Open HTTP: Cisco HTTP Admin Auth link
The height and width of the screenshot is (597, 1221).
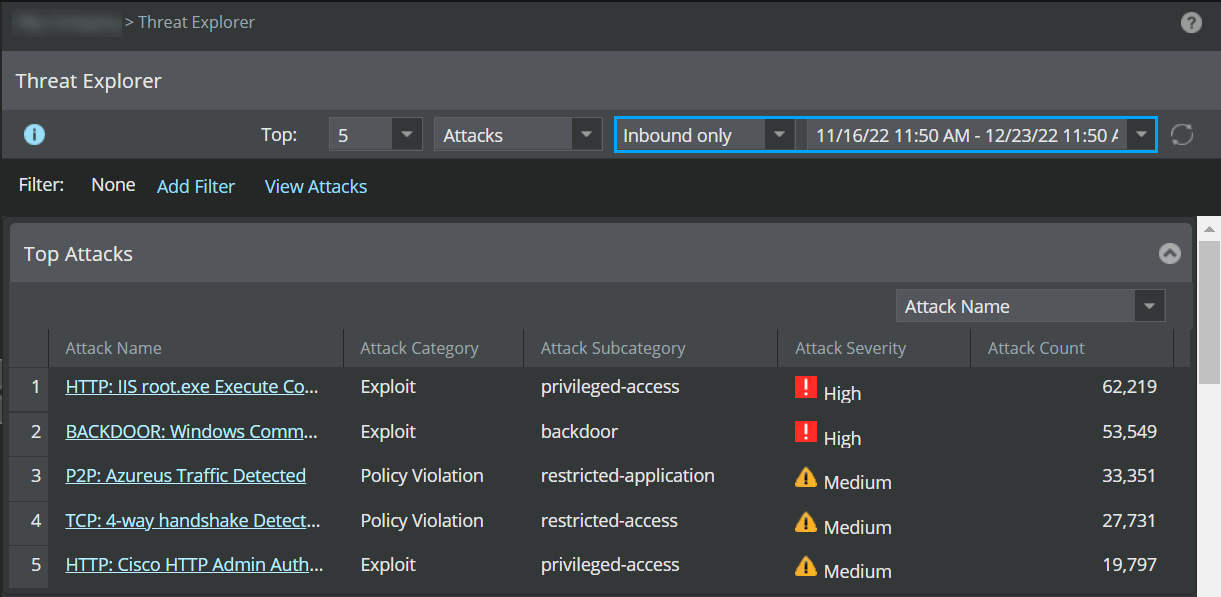tap(195, 565)
